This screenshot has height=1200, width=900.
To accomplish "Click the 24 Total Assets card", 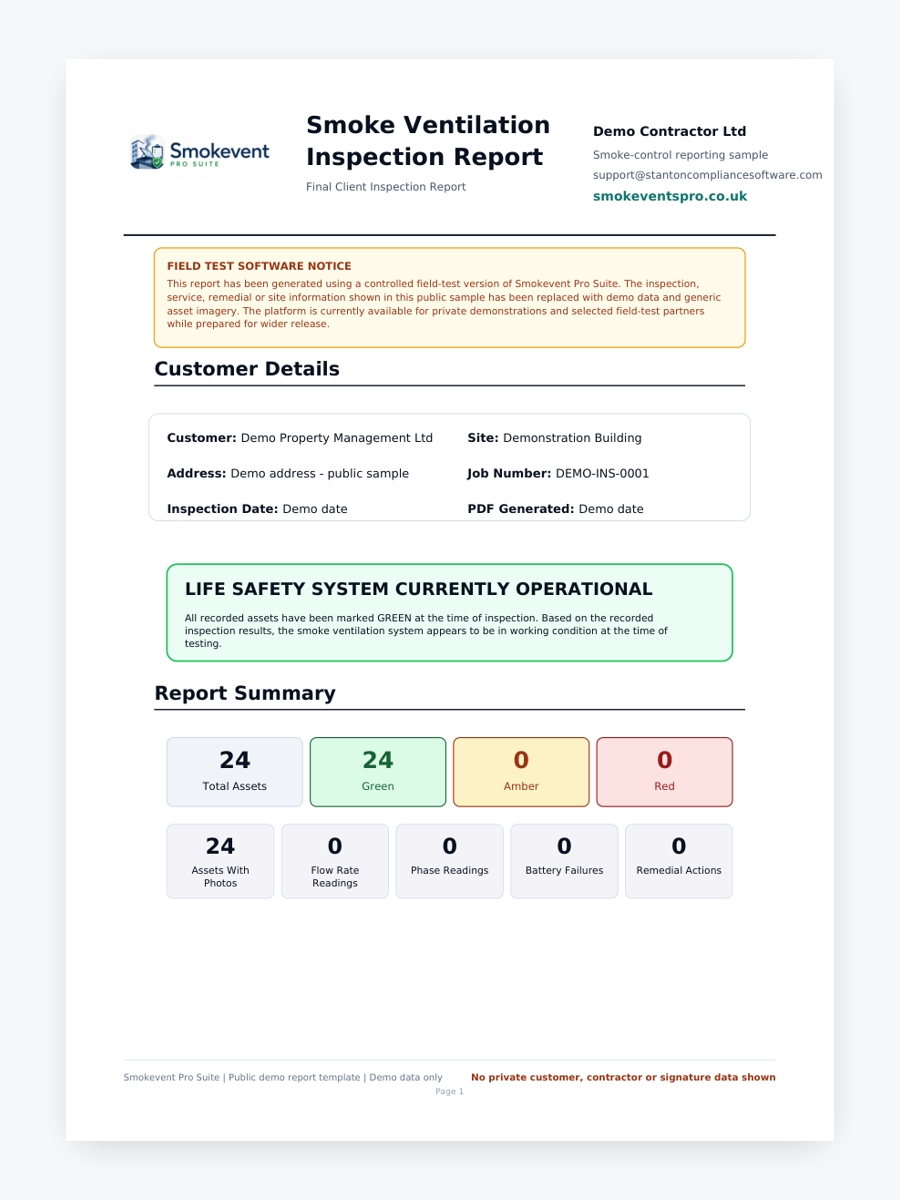I will (x=235, y=772).
